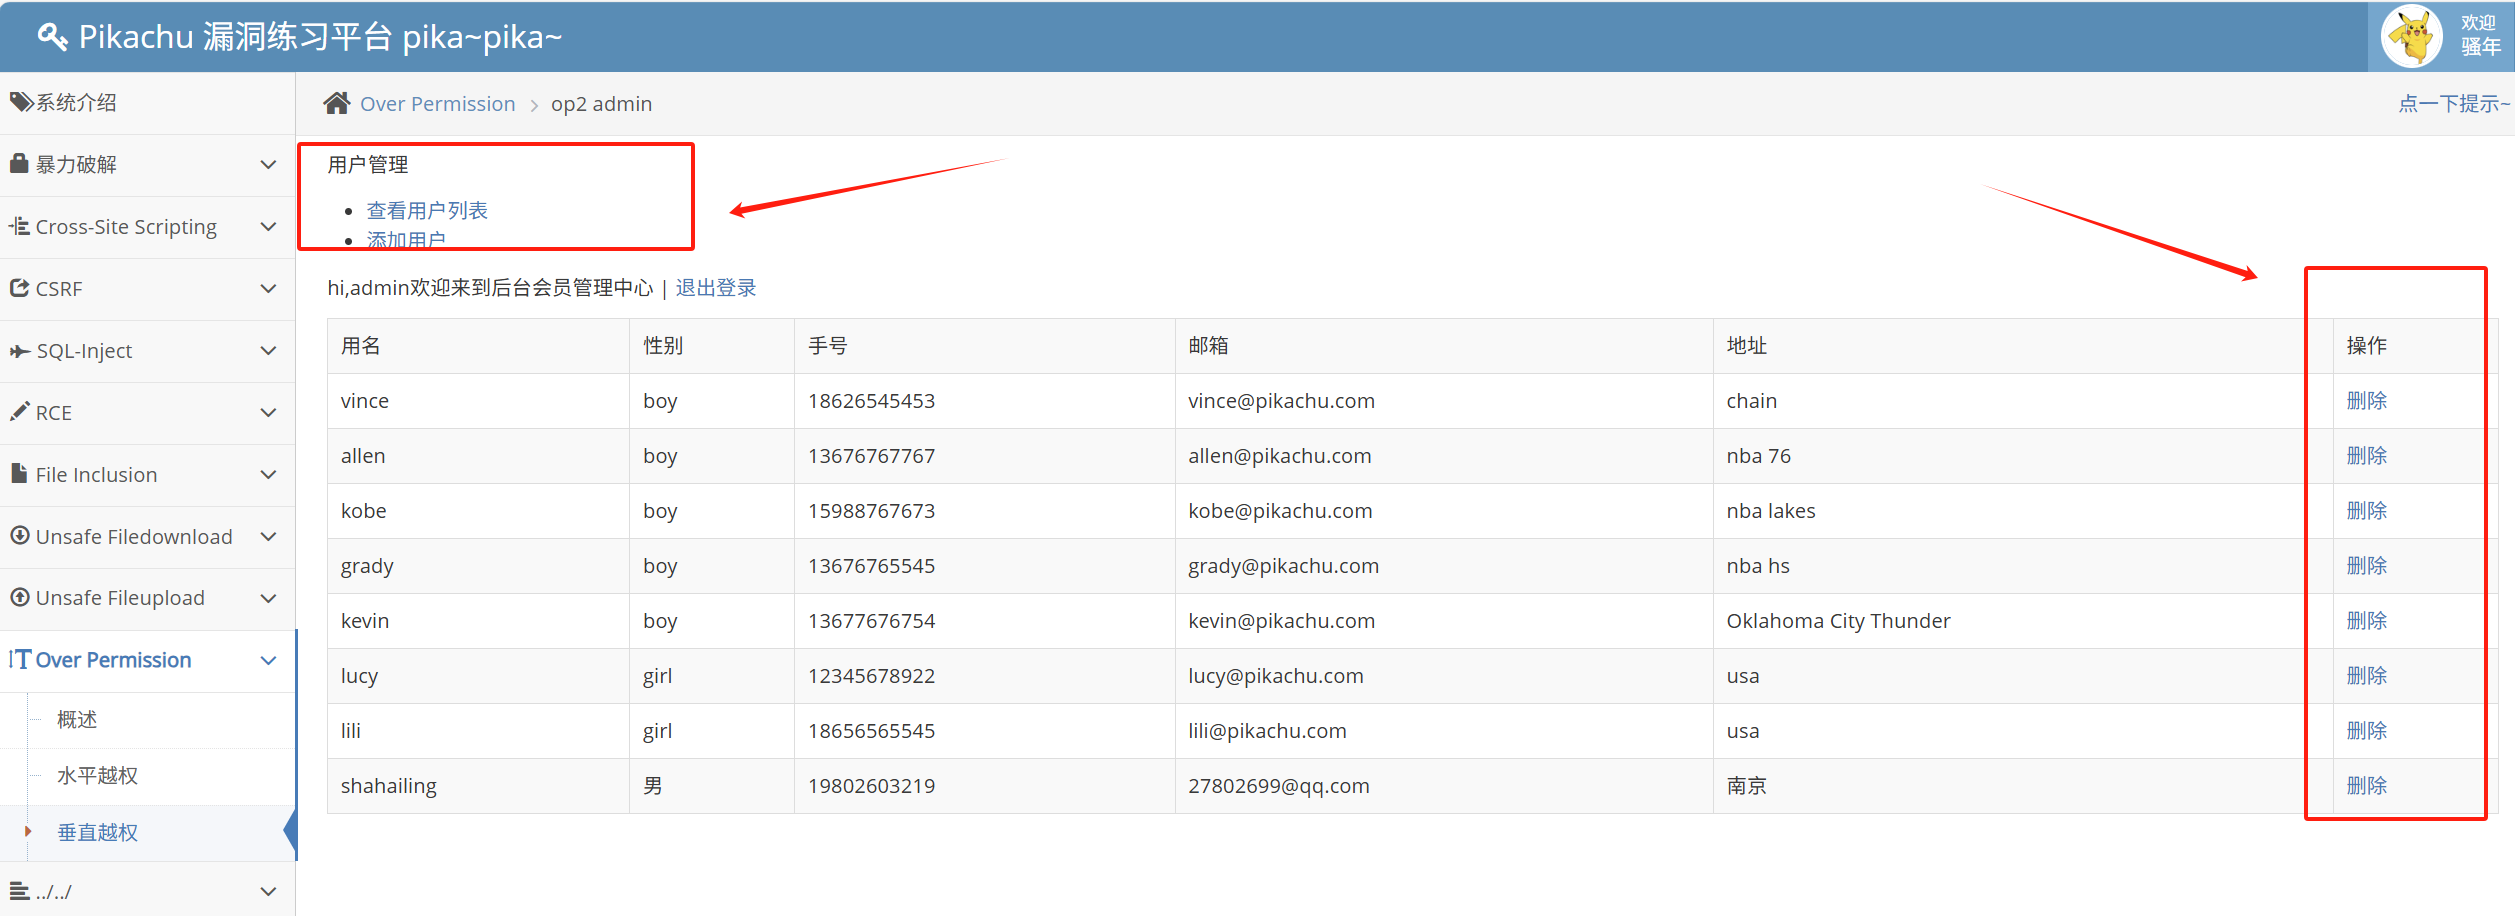2515x916 pixels.
Task: Click 退出登录 logout link
Action: (716, 288)
